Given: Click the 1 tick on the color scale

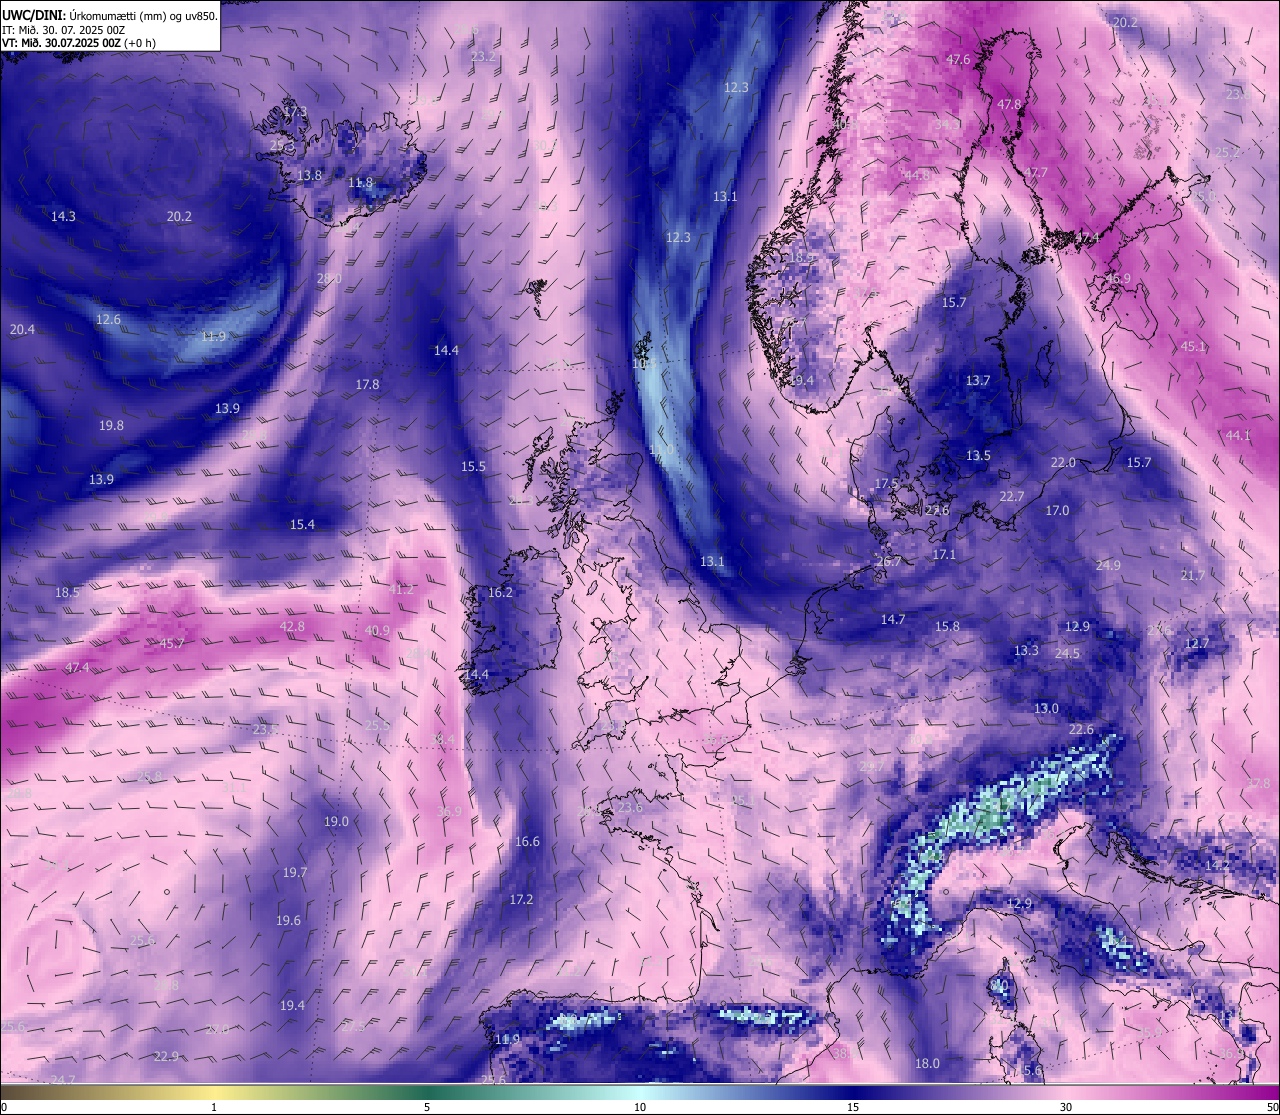Looking at the screenshot, I should pyautogui.click(x=214, y=1107).
